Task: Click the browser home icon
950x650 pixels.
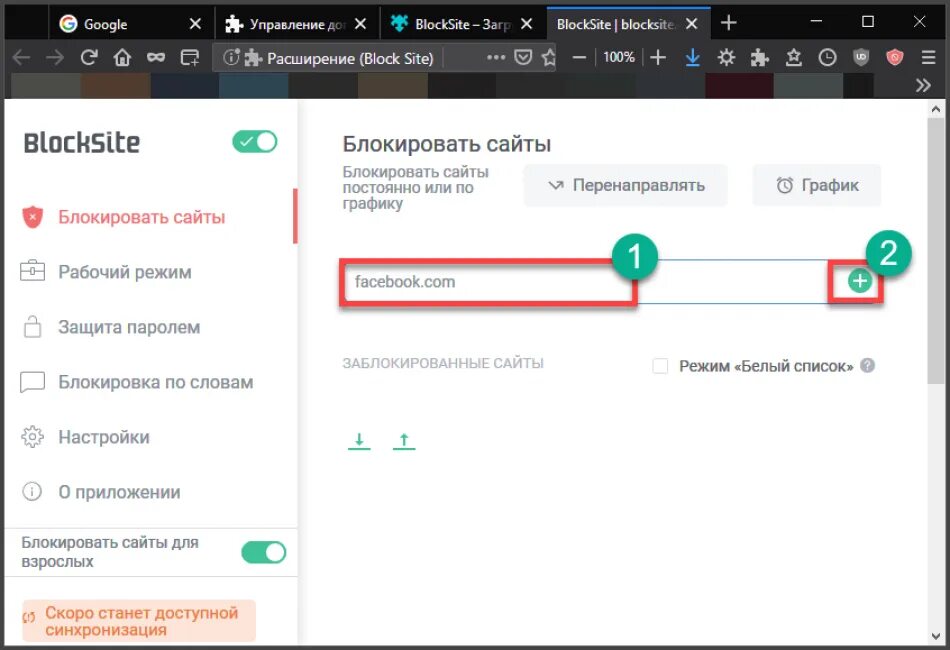Action: [122, 58]
